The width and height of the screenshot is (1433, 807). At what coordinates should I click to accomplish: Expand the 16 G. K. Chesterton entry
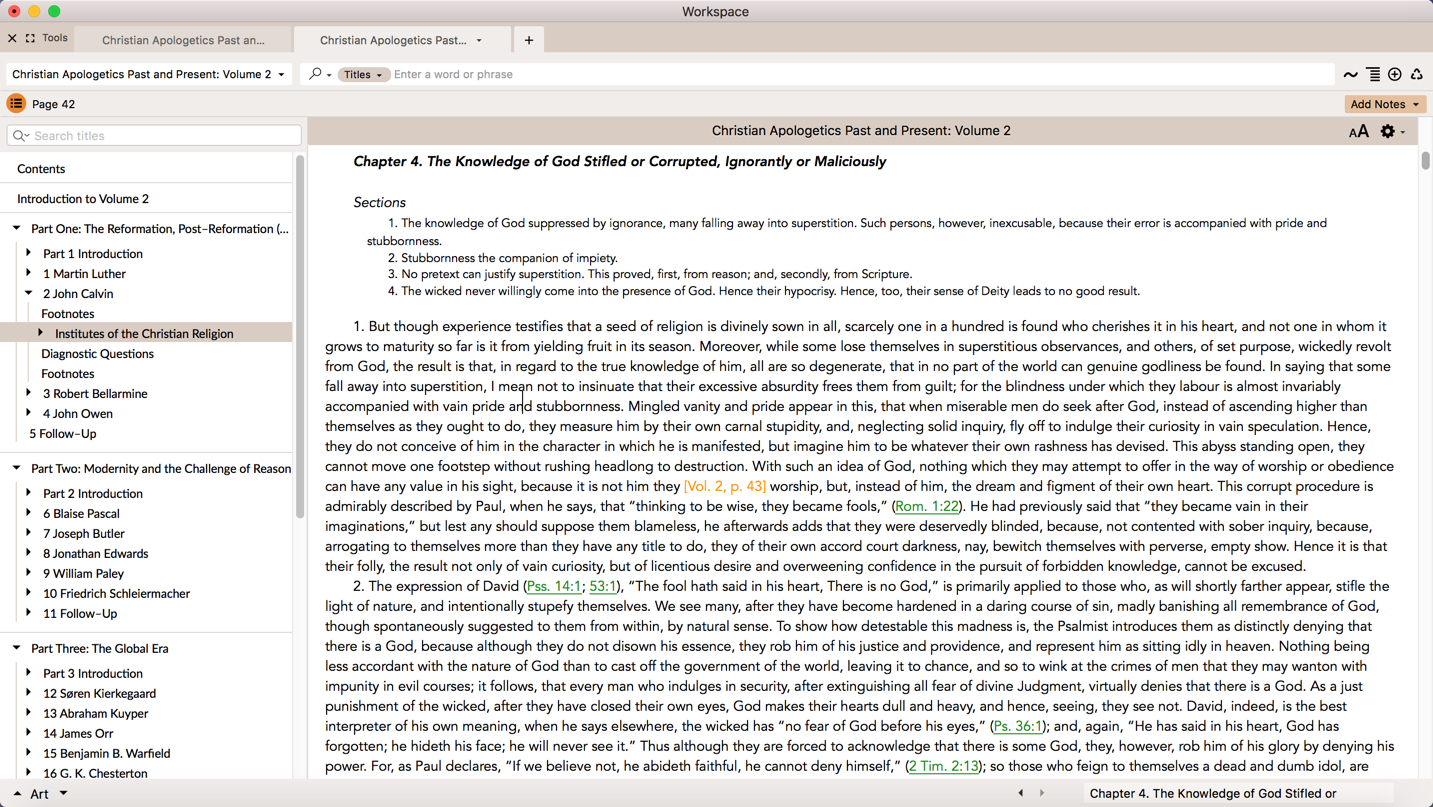click(x=29, y=773)
